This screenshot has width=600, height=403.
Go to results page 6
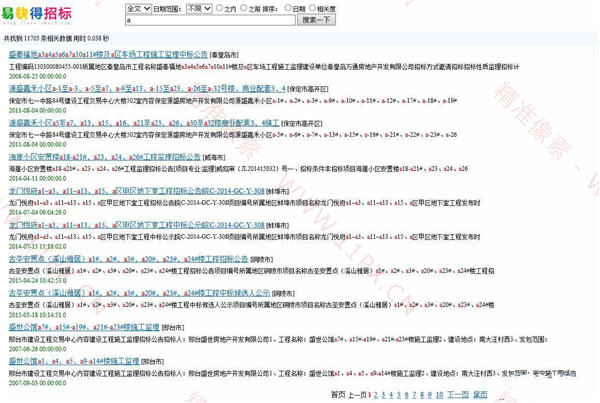click(406, 395)
